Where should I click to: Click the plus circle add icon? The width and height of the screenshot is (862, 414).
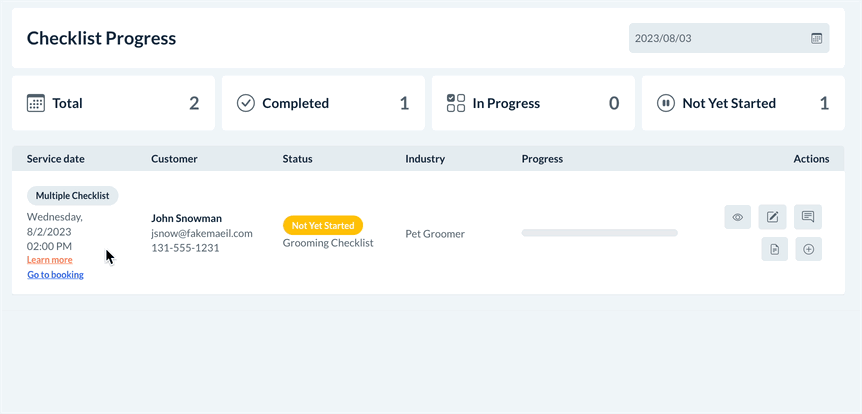[809, 249]
